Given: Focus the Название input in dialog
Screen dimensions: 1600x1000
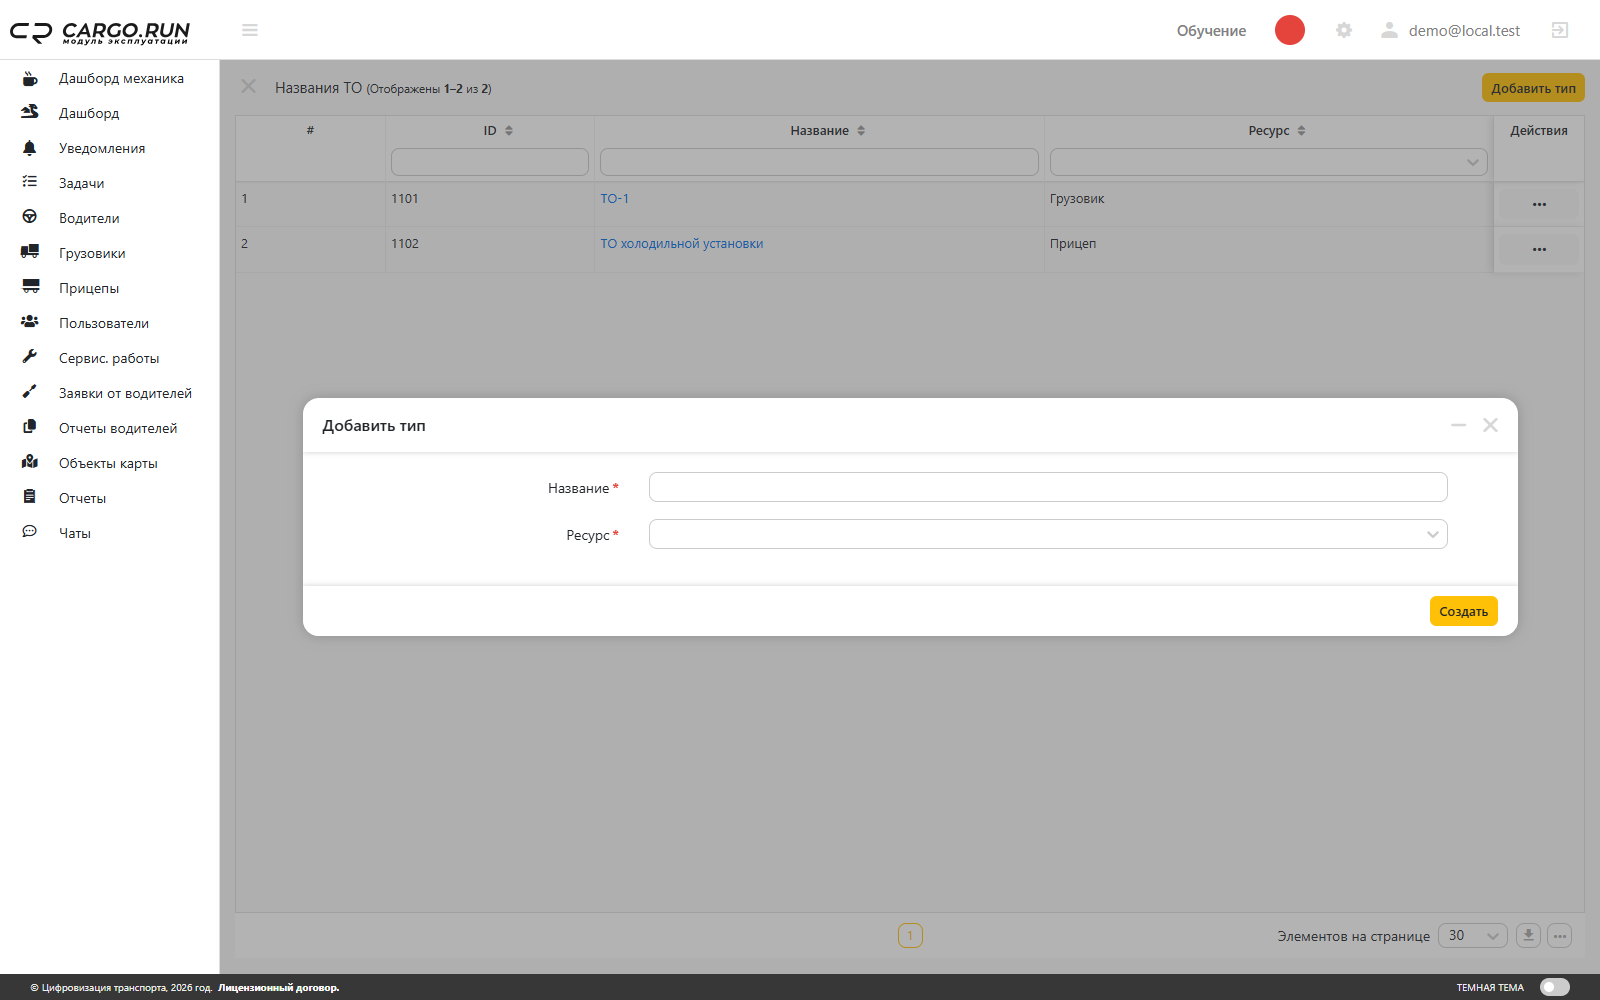Looking at the screenshot, I should (x=1048, y=487).
